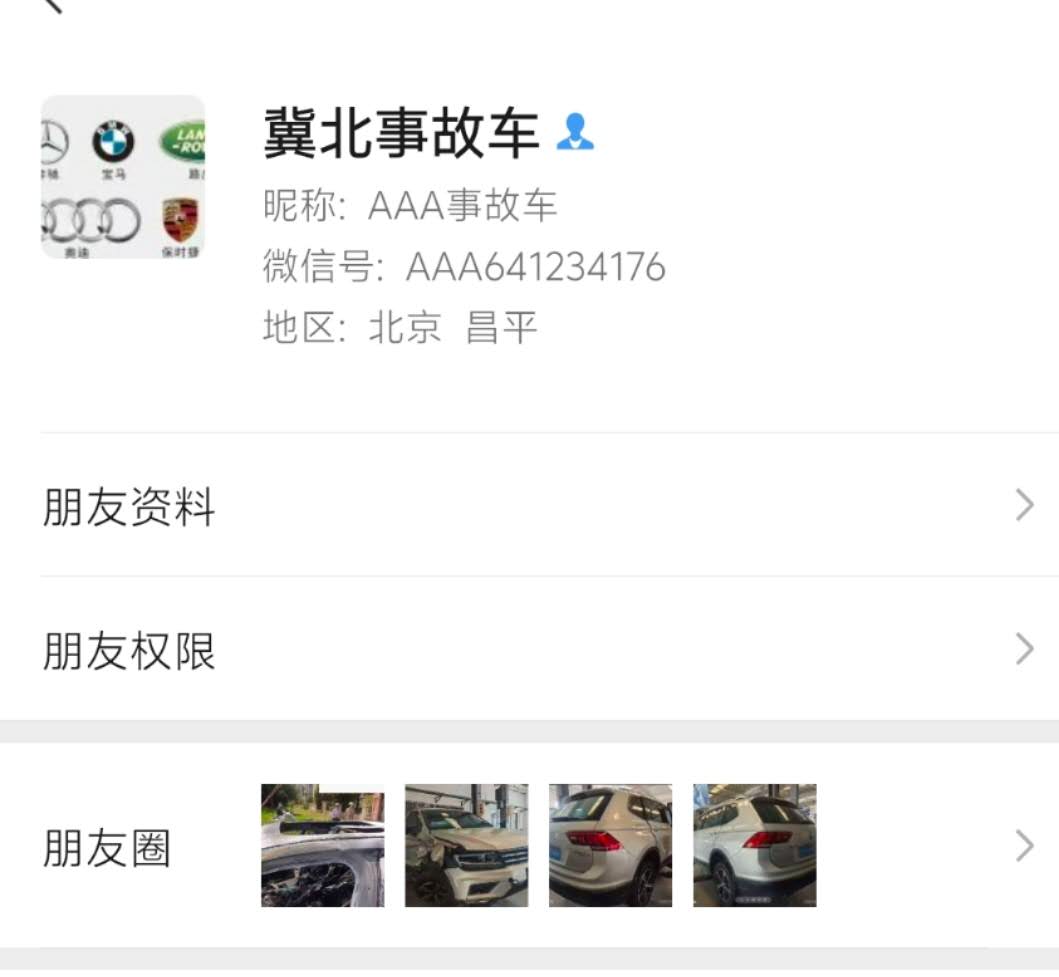Tap the WeChat ID AAA641234176

[x=536, y=266]
